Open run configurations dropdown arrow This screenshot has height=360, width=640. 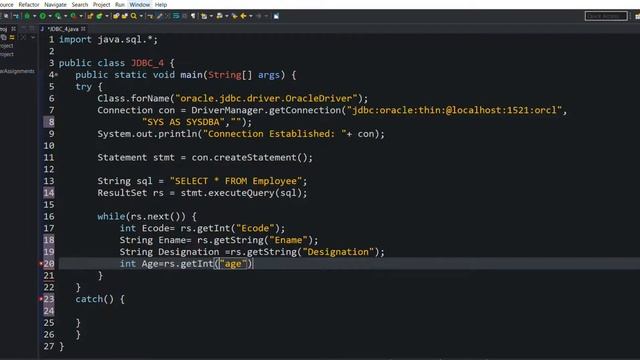pyautogui.click(x=50, y=16)
